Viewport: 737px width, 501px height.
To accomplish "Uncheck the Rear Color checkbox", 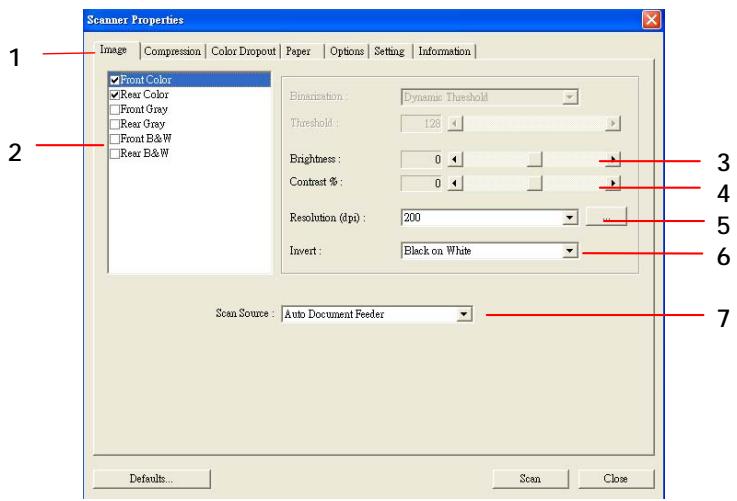I will pyautogui.click(x=115, y=95).
